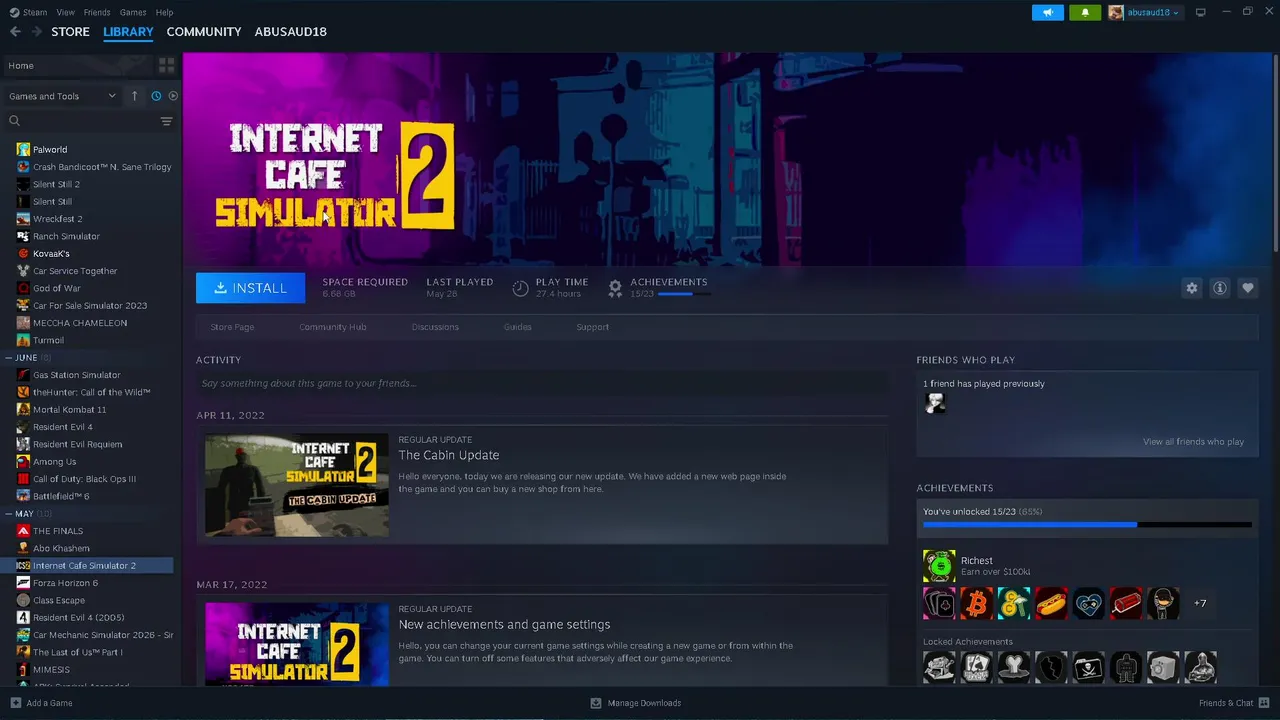The height and width of the screenshot is (720, 1280).
Task: Open the Games menu
Action: [x=133, y=12]
